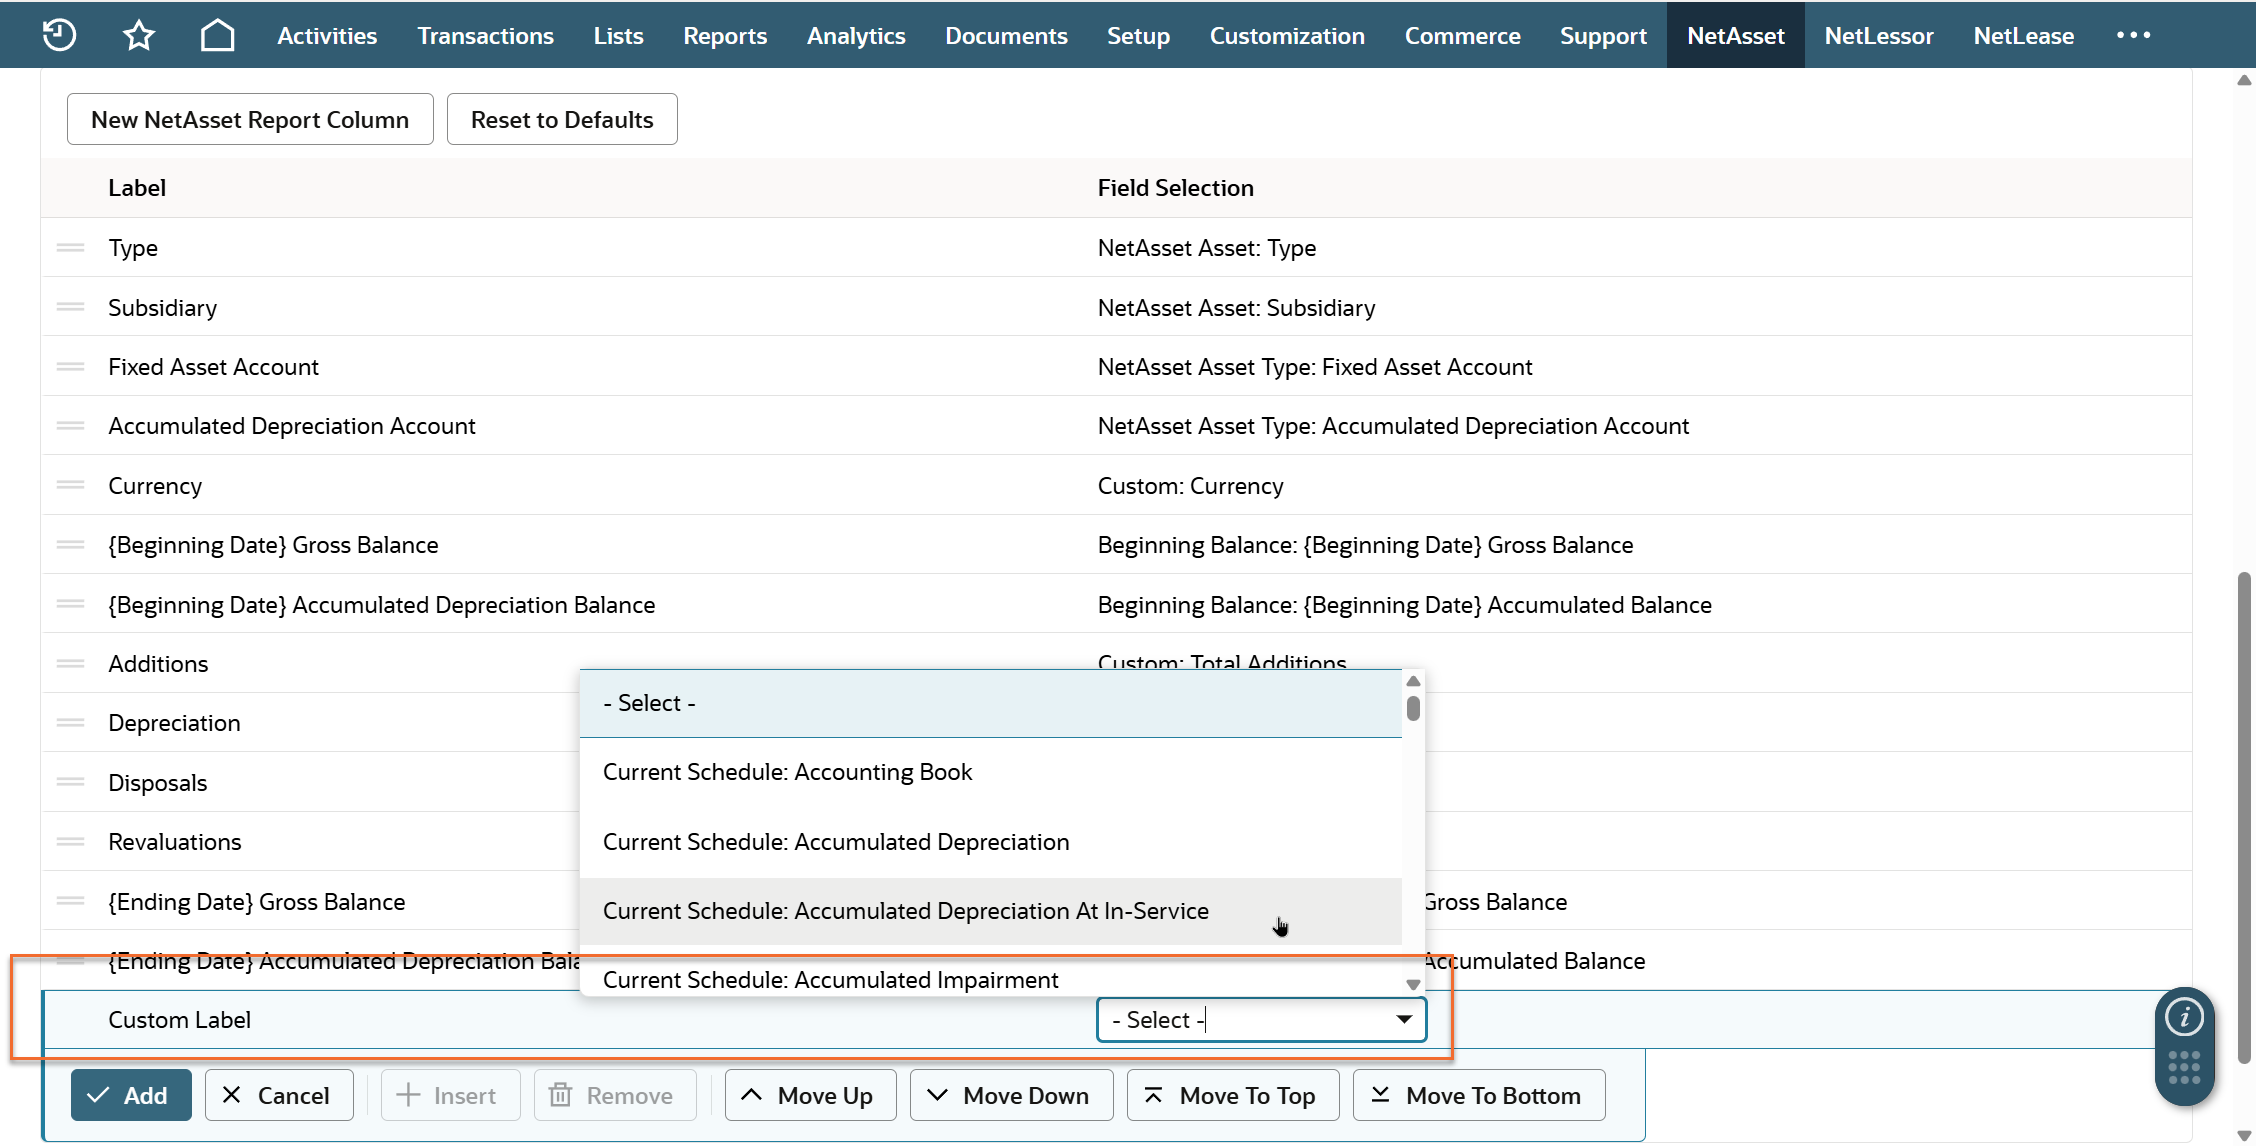Go to the Home icon

[217, 35]
